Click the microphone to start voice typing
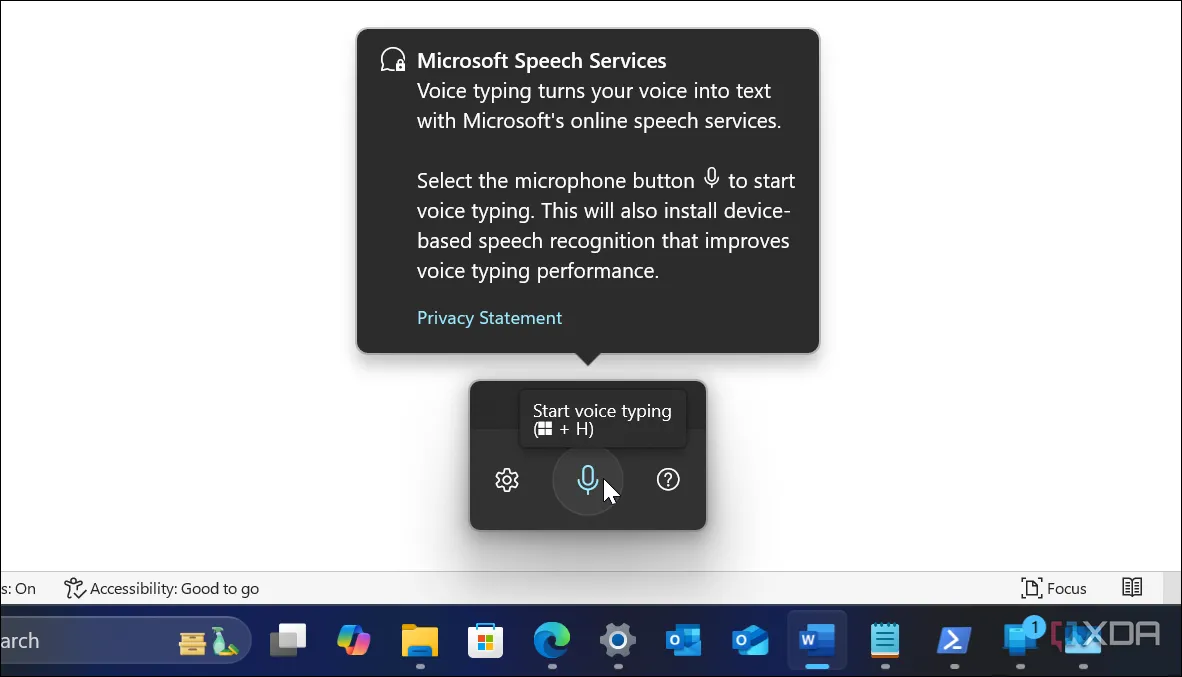1182x677 pixels. click(x=588, y=479)
